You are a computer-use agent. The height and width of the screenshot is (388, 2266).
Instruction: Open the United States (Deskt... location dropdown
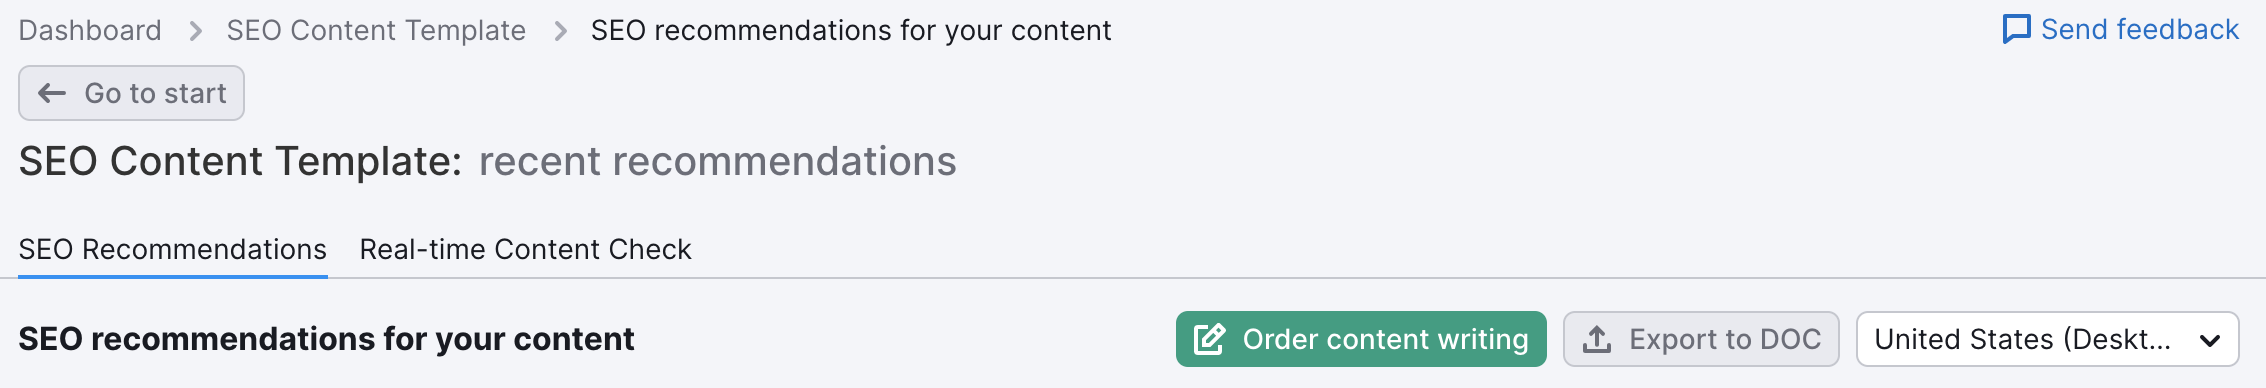click(2047, 339)
